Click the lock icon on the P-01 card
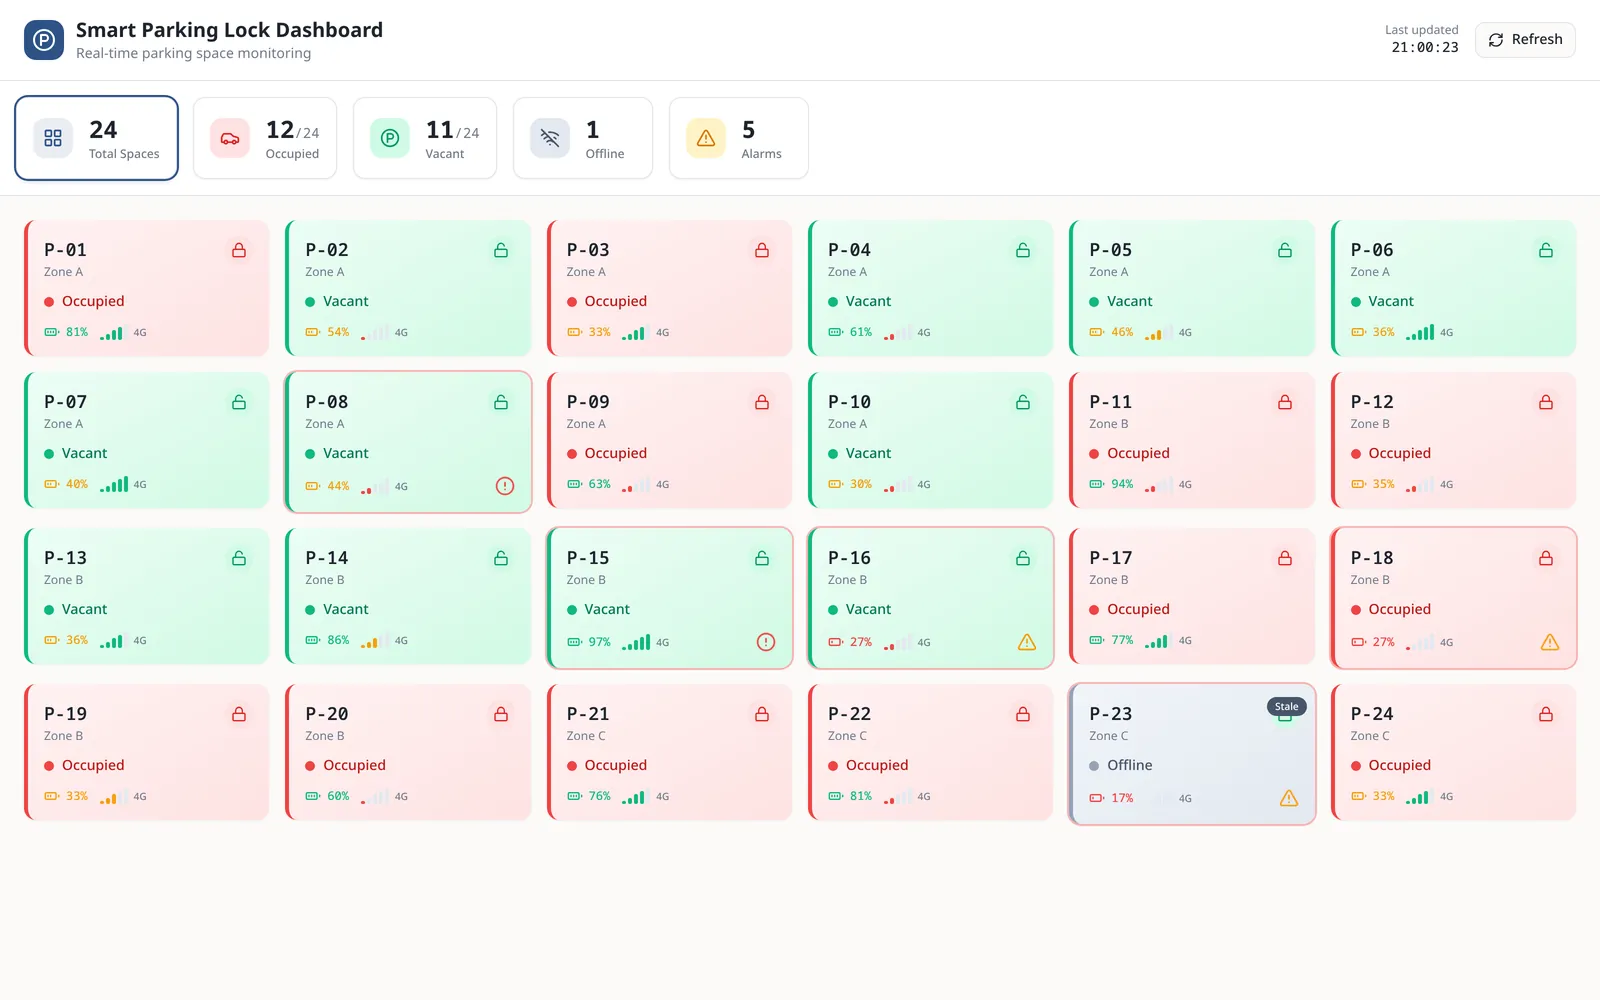Viewport: 1600px width, 1000px height. tap(239, 250)
